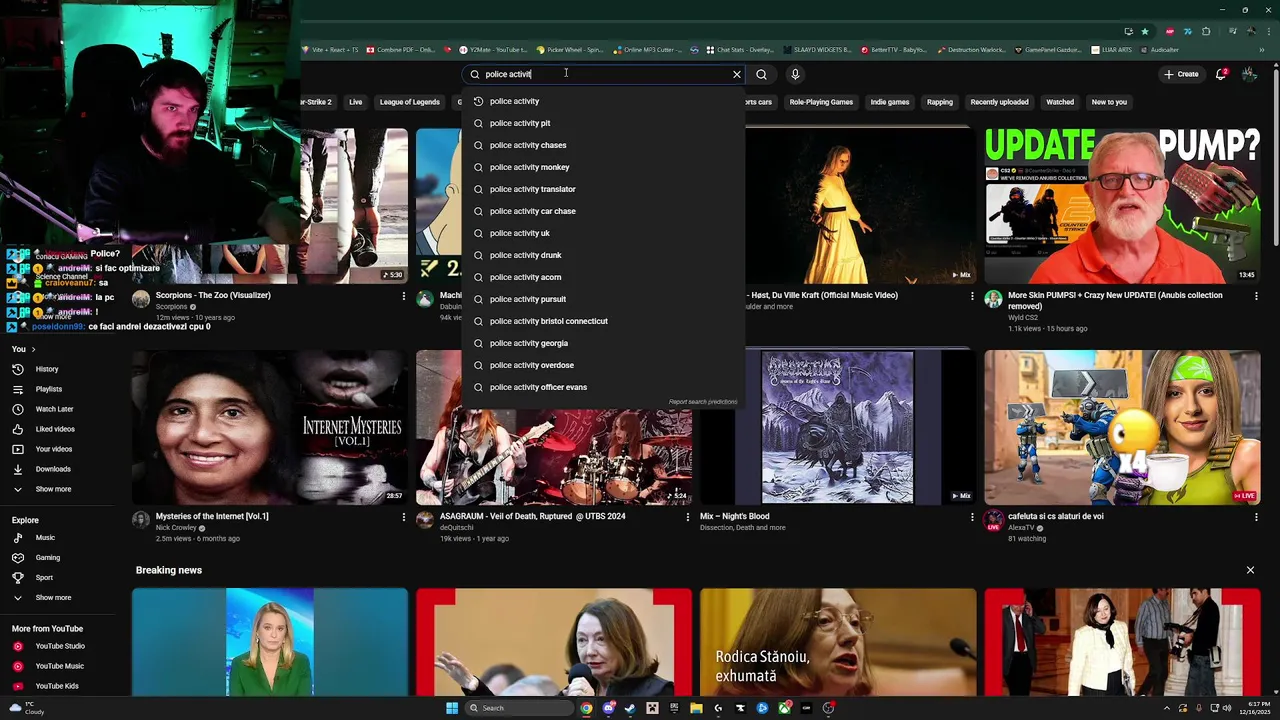Viewport: 1280px width, 720px height.
Task: Select suggestion "police activity acorn"
Action: [604, 277]
